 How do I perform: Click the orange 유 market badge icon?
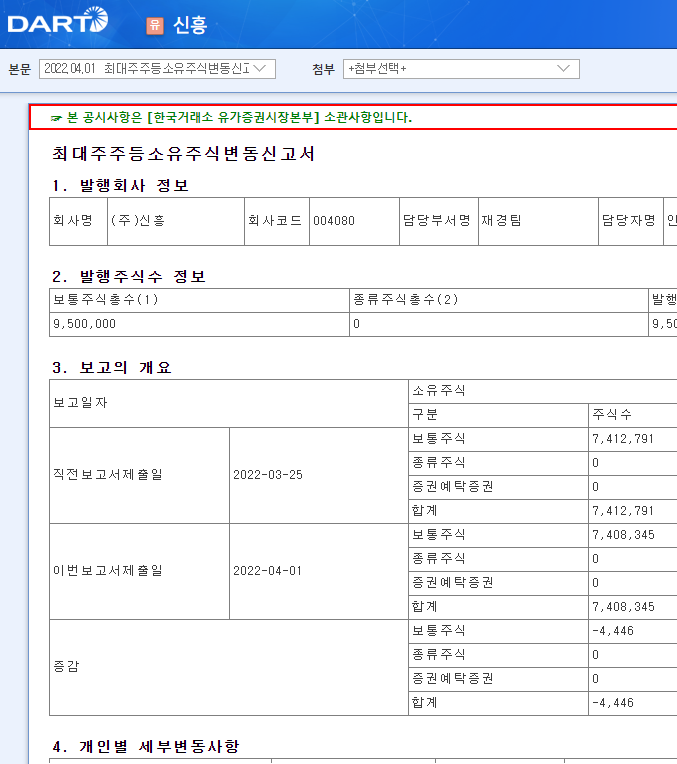[155, 25]
